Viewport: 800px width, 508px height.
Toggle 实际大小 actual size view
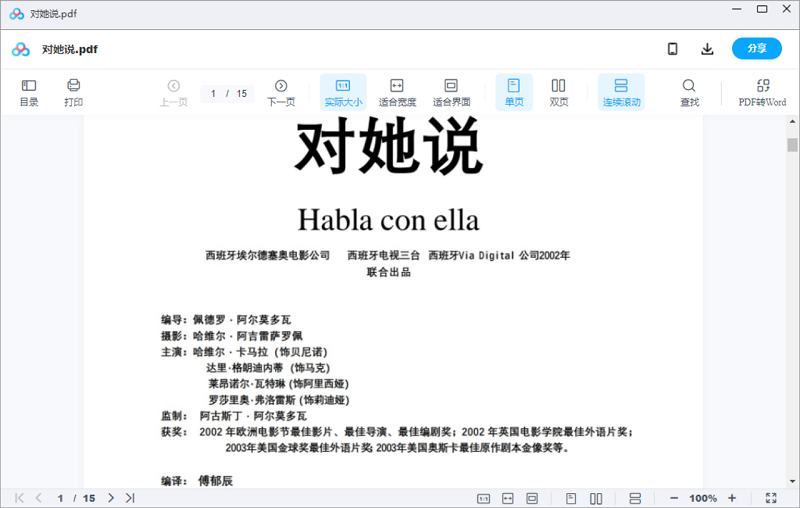pyautogui.click(x=343, y=92)
